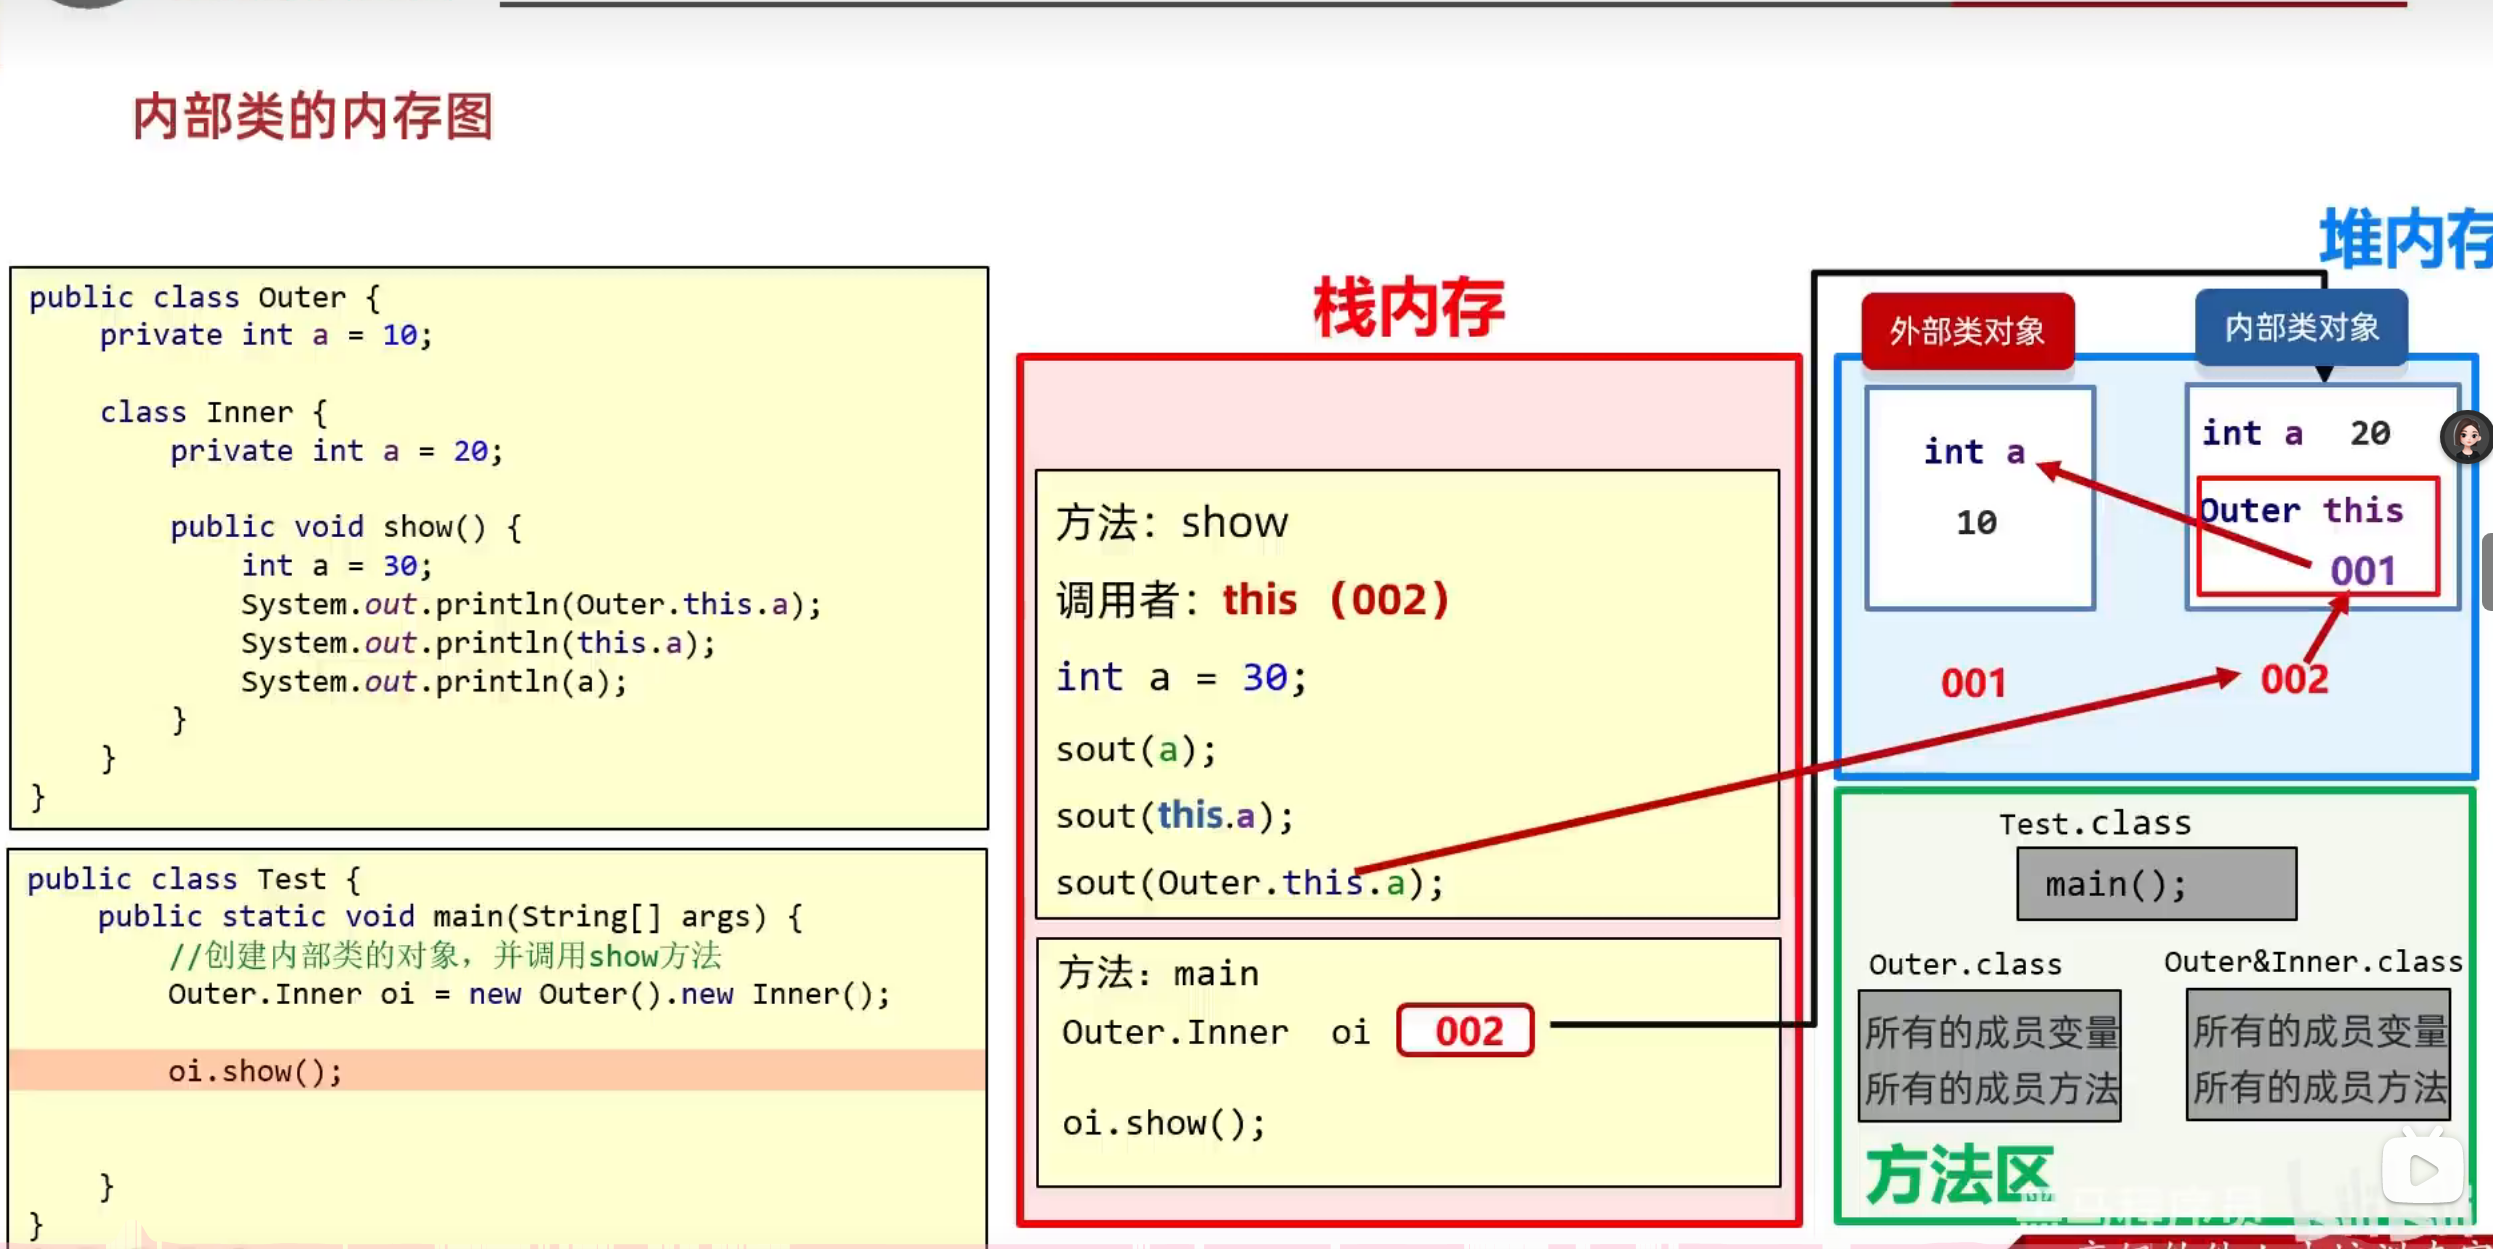Click the blue 内部类对象 label
The height and width of the screenshot is (1249, 2493).
(x=2301, y=327)
